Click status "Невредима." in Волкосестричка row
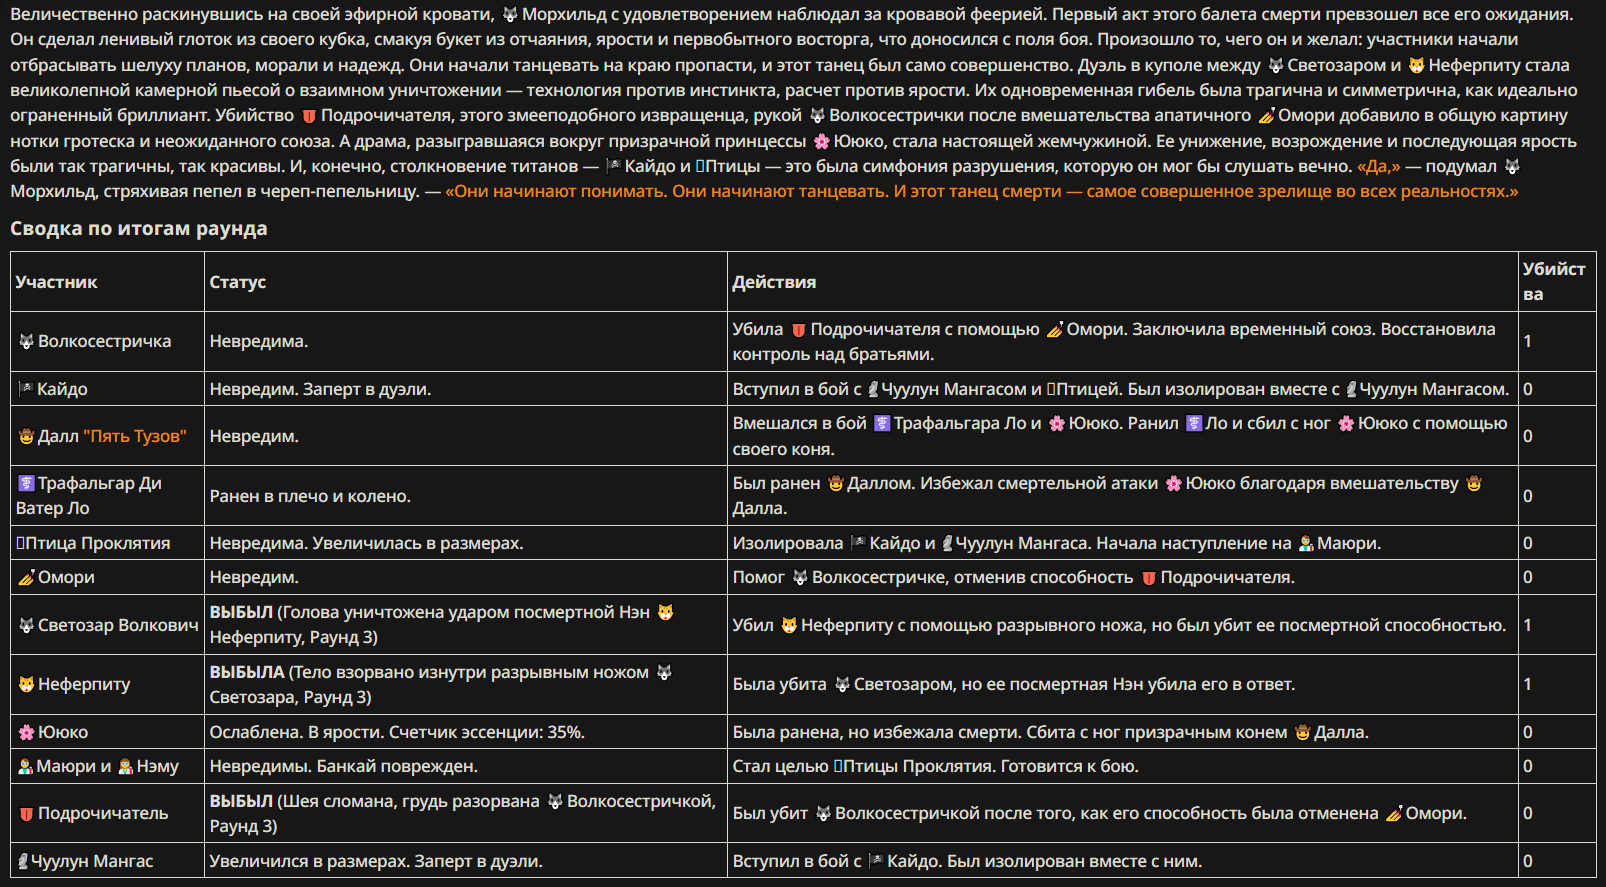 click(259, 342)
